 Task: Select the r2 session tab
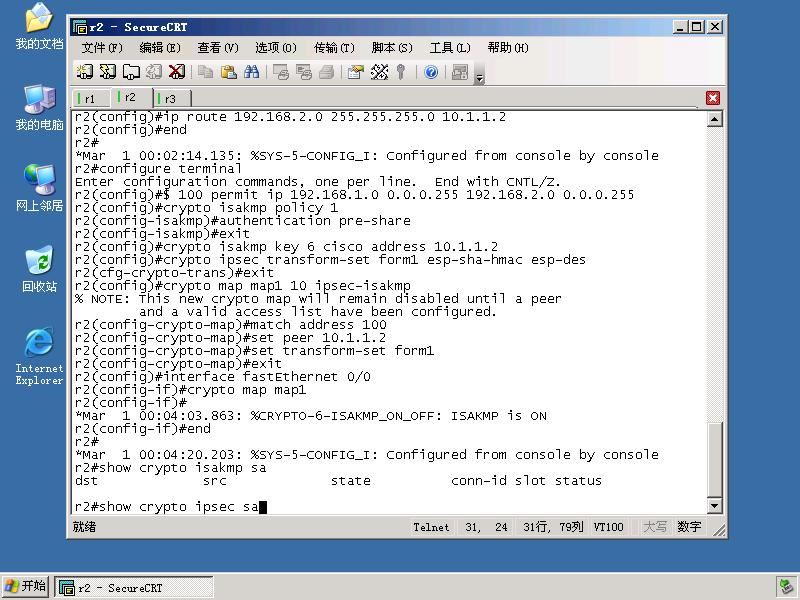click(x=131, y=97)
